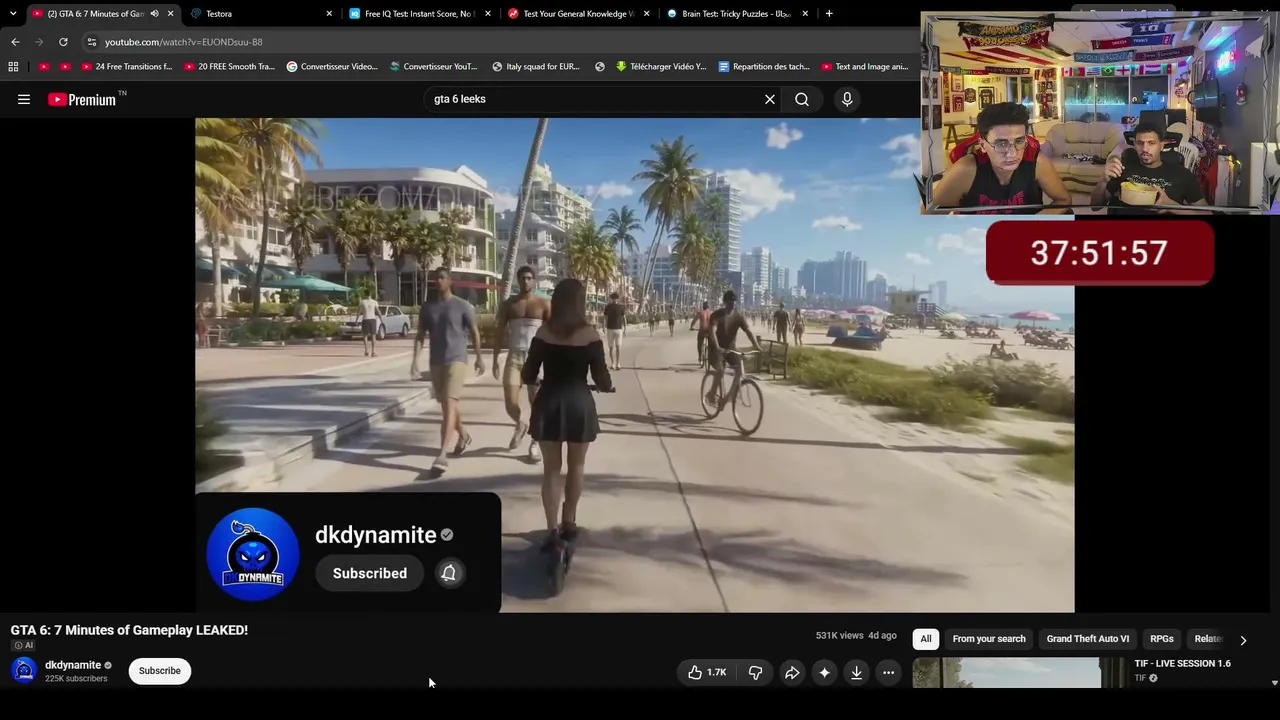Click the 37:51:57 red timer overlay

1100,253
